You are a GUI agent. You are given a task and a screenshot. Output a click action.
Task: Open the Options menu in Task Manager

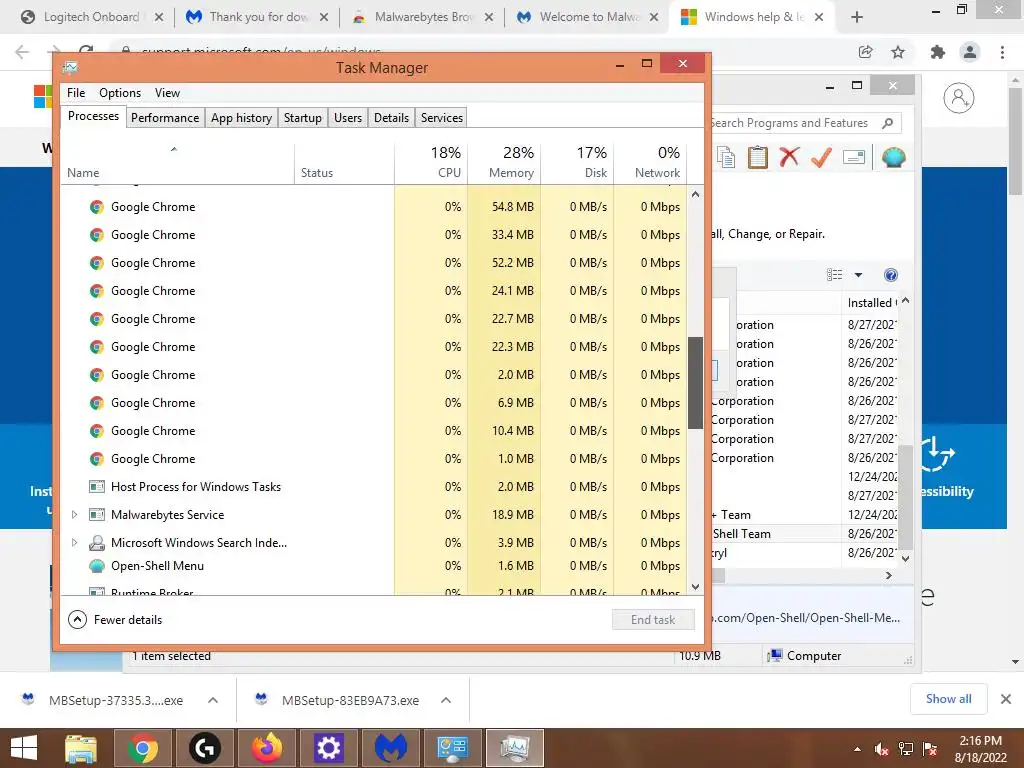pyautogui.click(x=120, y=93)
